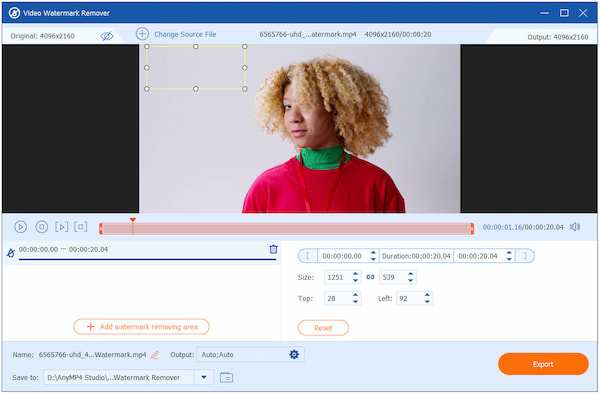This screenshot has width=600, height=394.
Task: Click left trim handle of timeline
Action: (101, 229)
